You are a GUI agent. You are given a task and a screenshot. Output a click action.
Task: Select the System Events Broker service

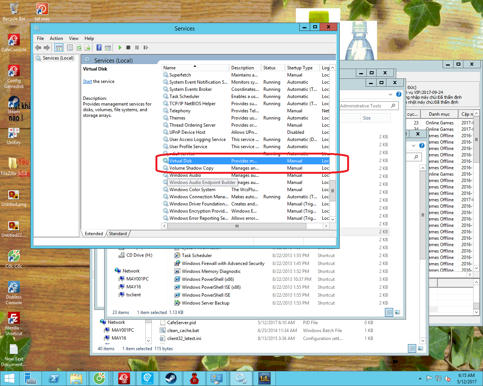pyautogui.click(x=246, y=89)
